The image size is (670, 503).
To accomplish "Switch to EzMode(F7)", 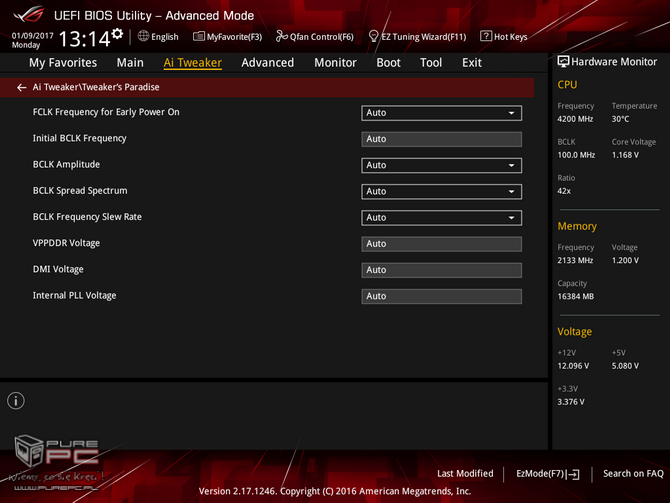I will [547, 474].
